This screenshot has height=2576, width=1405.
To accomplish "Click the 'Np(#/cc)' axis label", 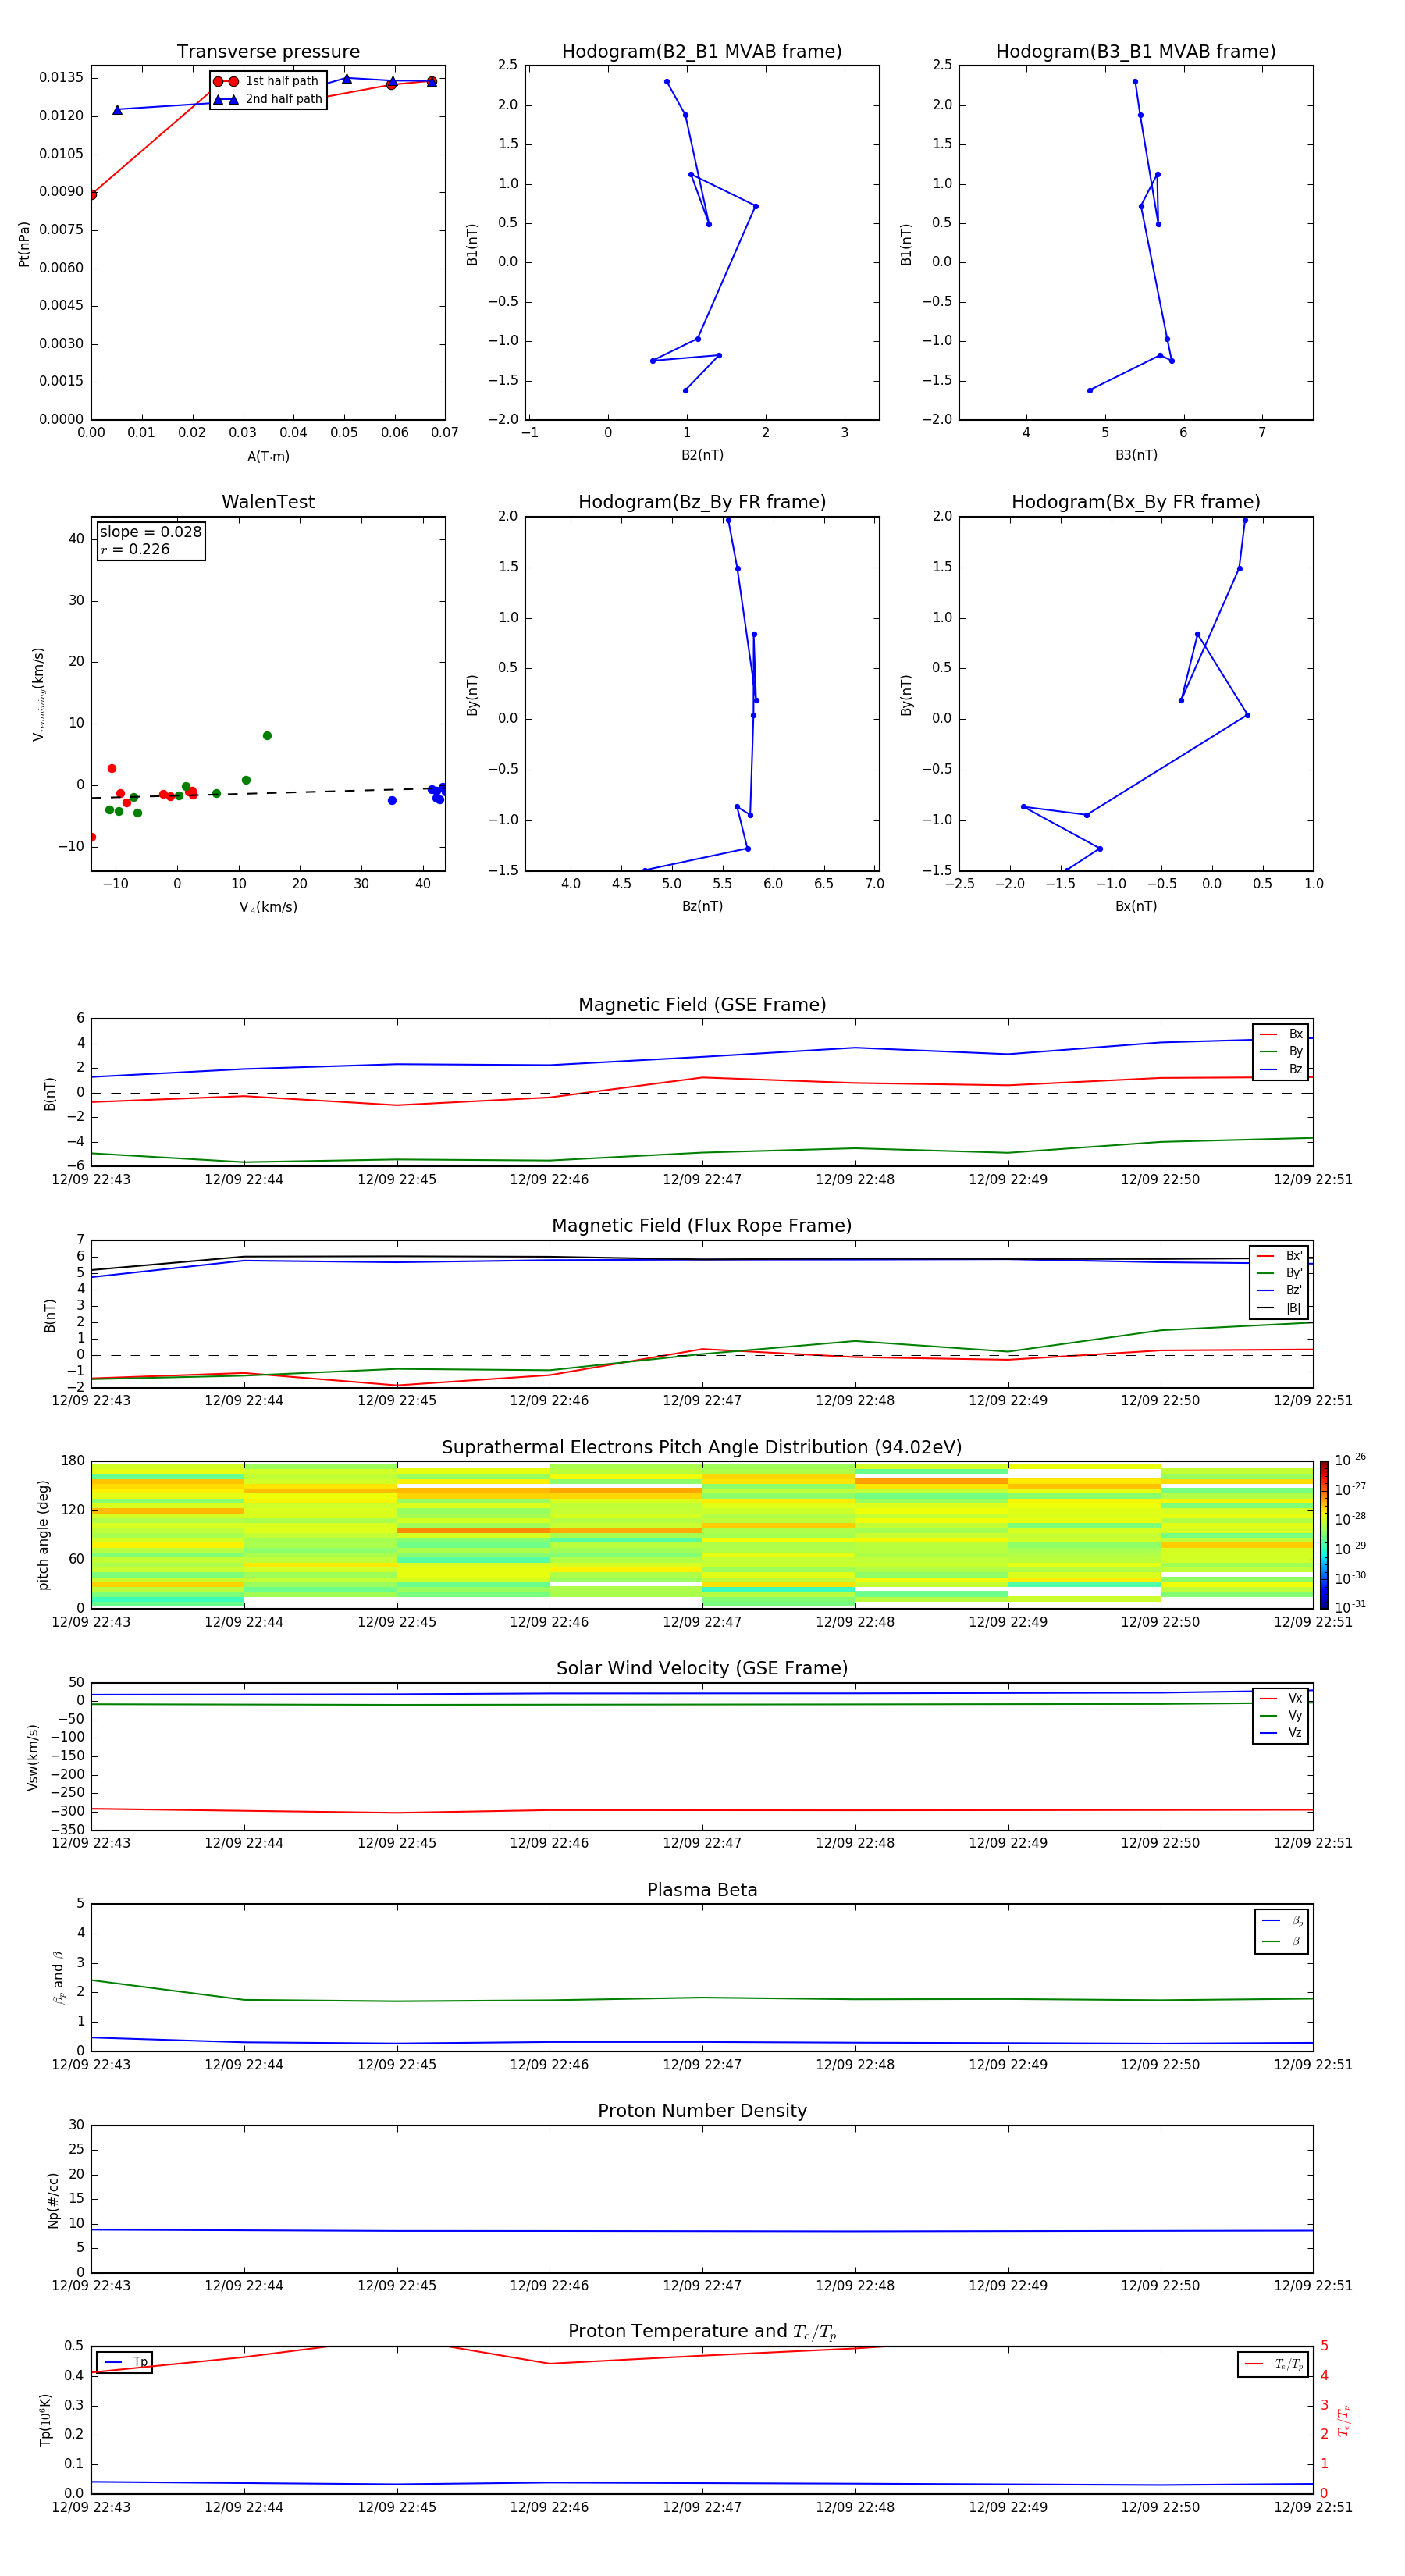I will pyautogui.click(x=53, y=2199).
